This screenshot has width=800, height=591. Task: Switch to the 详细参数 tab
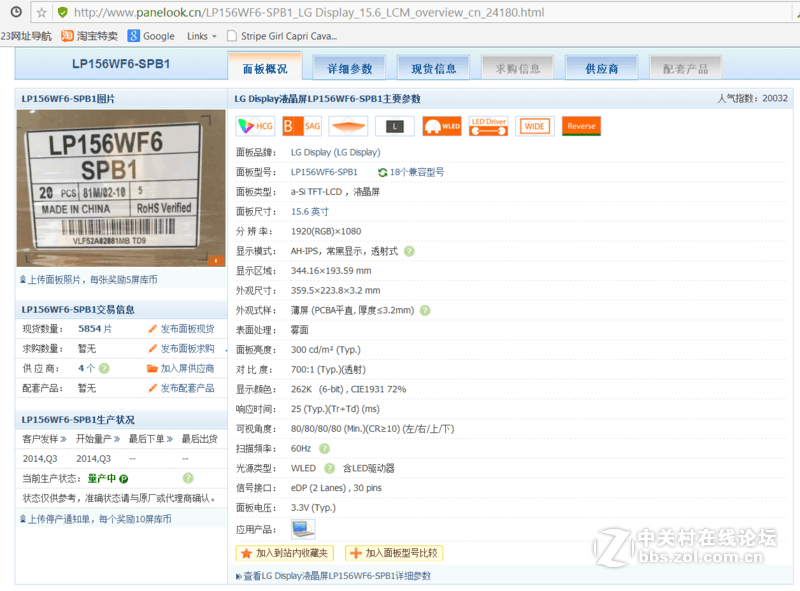coord(349,68)
